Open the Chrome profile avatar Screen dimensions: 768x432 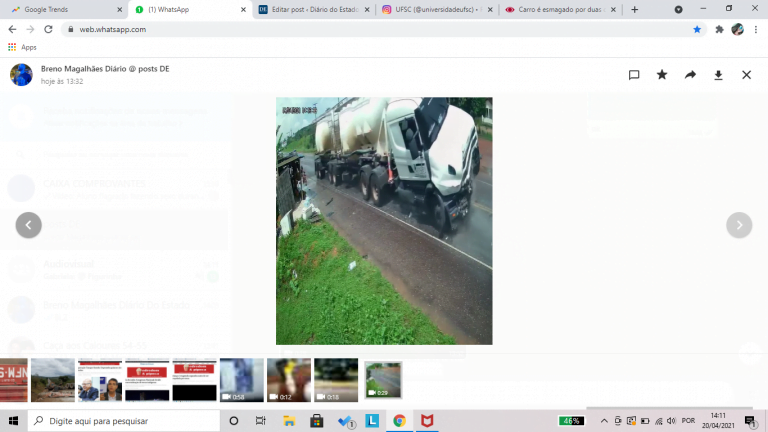738,29
